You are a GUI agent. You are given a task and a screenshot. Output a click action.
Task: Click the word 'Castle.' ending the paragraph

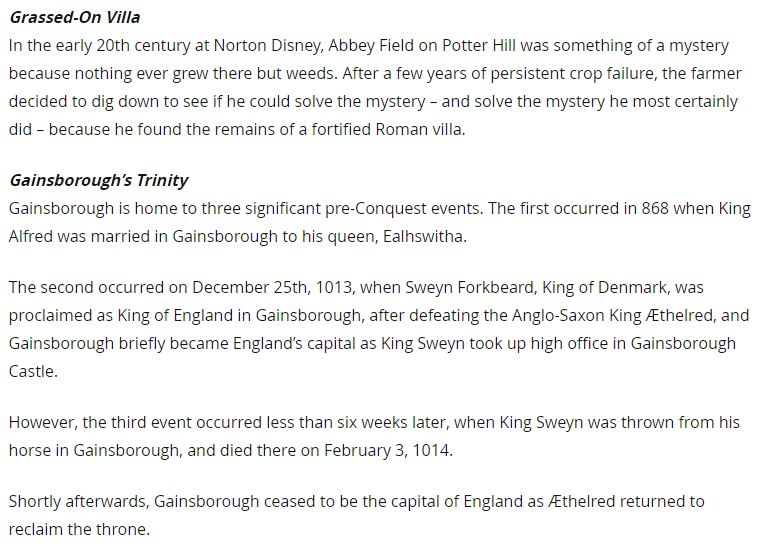pyautogui.click(x=33, y=372)
